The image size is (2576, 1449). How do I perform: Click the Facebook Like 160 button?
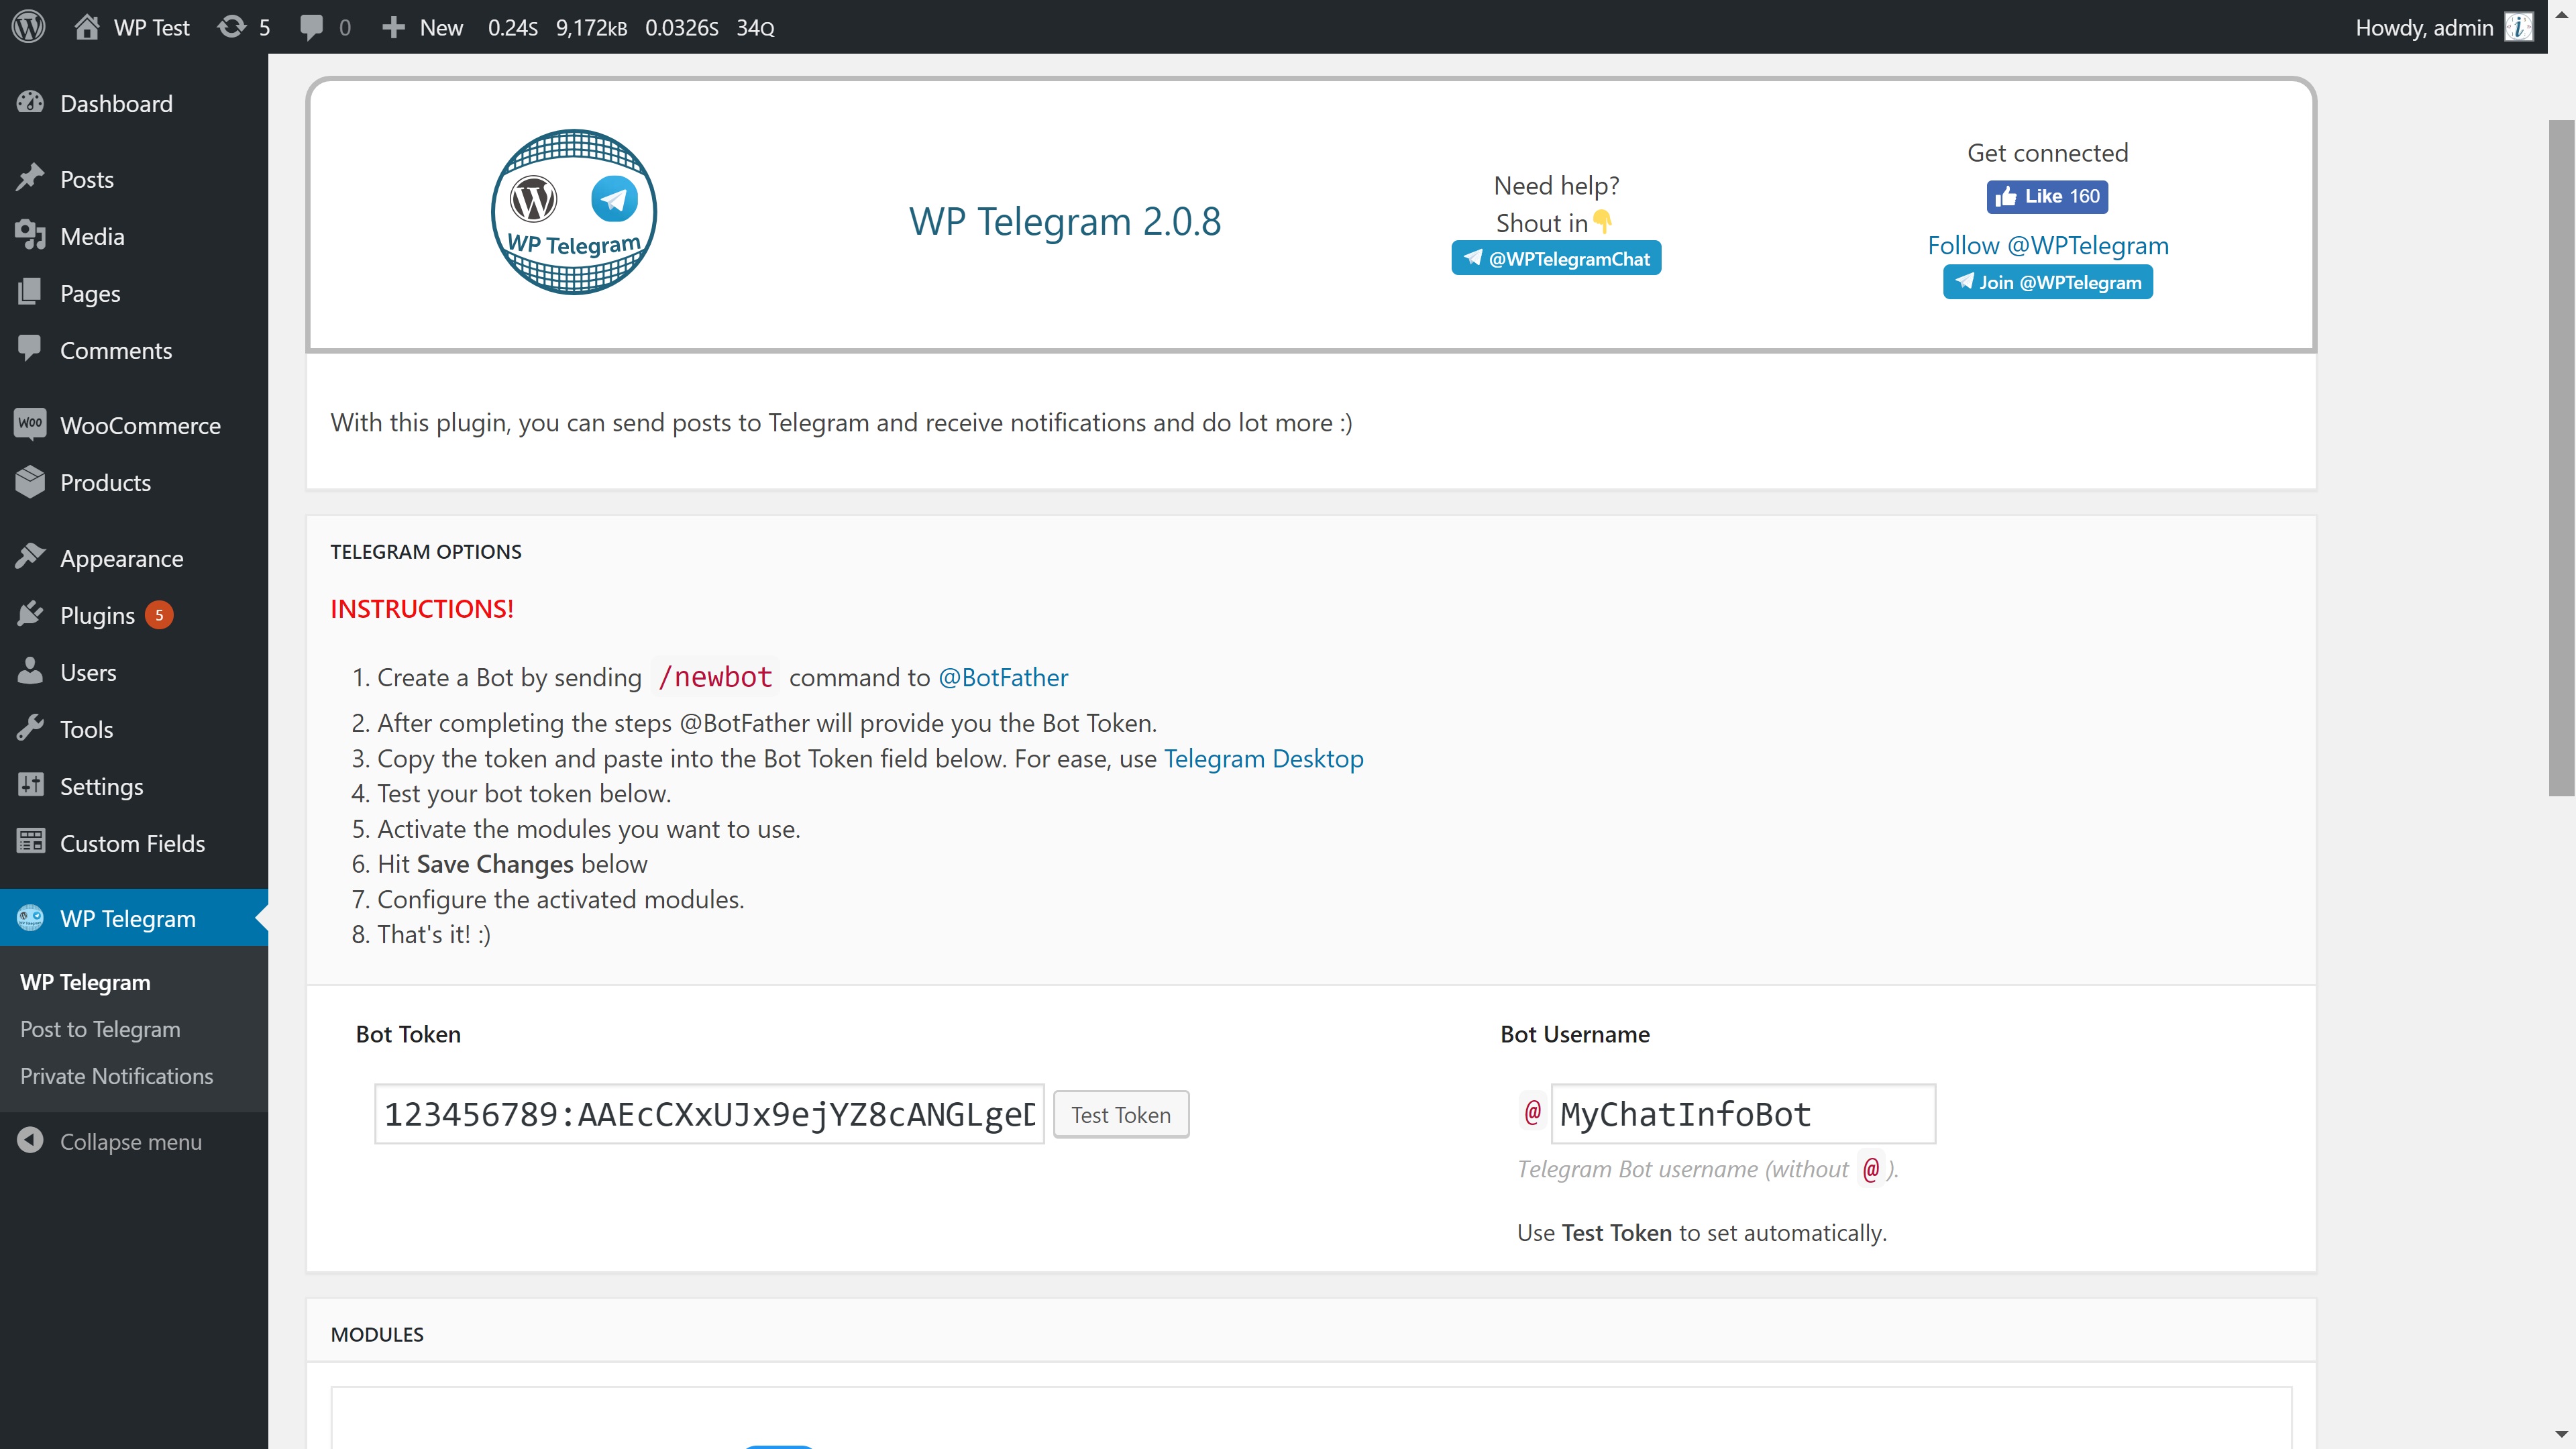(x=2046, y=196)
